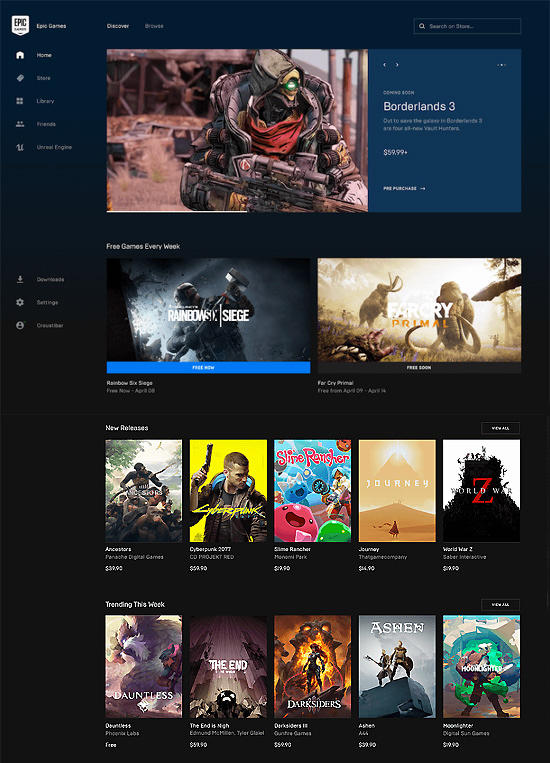Click the CD PROJEKT RED label
This screenshot has height=763, width=550.
point(212,557)
